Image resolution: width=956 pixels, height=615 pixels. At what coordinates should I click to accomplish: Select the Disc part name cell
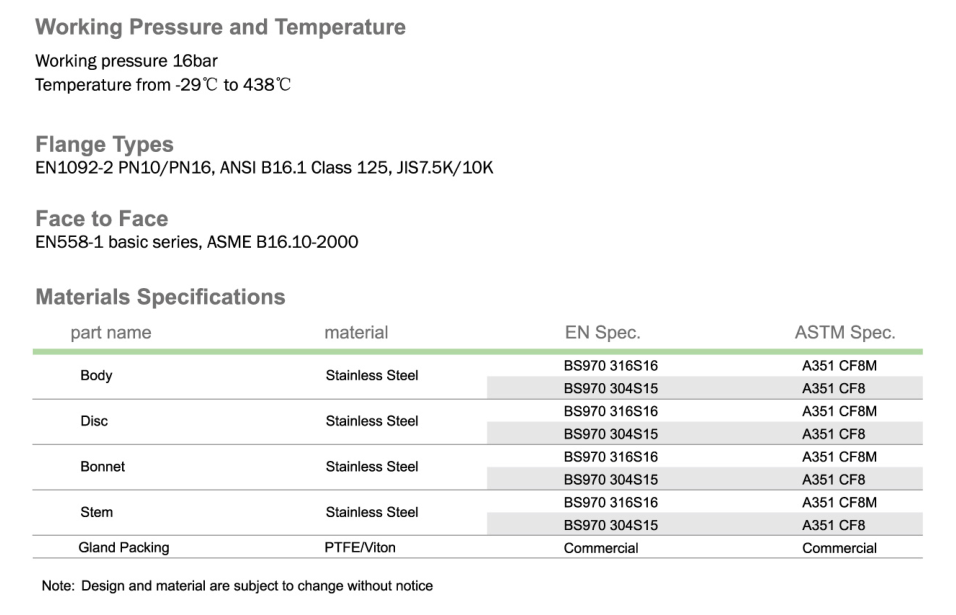click(94, 421)
